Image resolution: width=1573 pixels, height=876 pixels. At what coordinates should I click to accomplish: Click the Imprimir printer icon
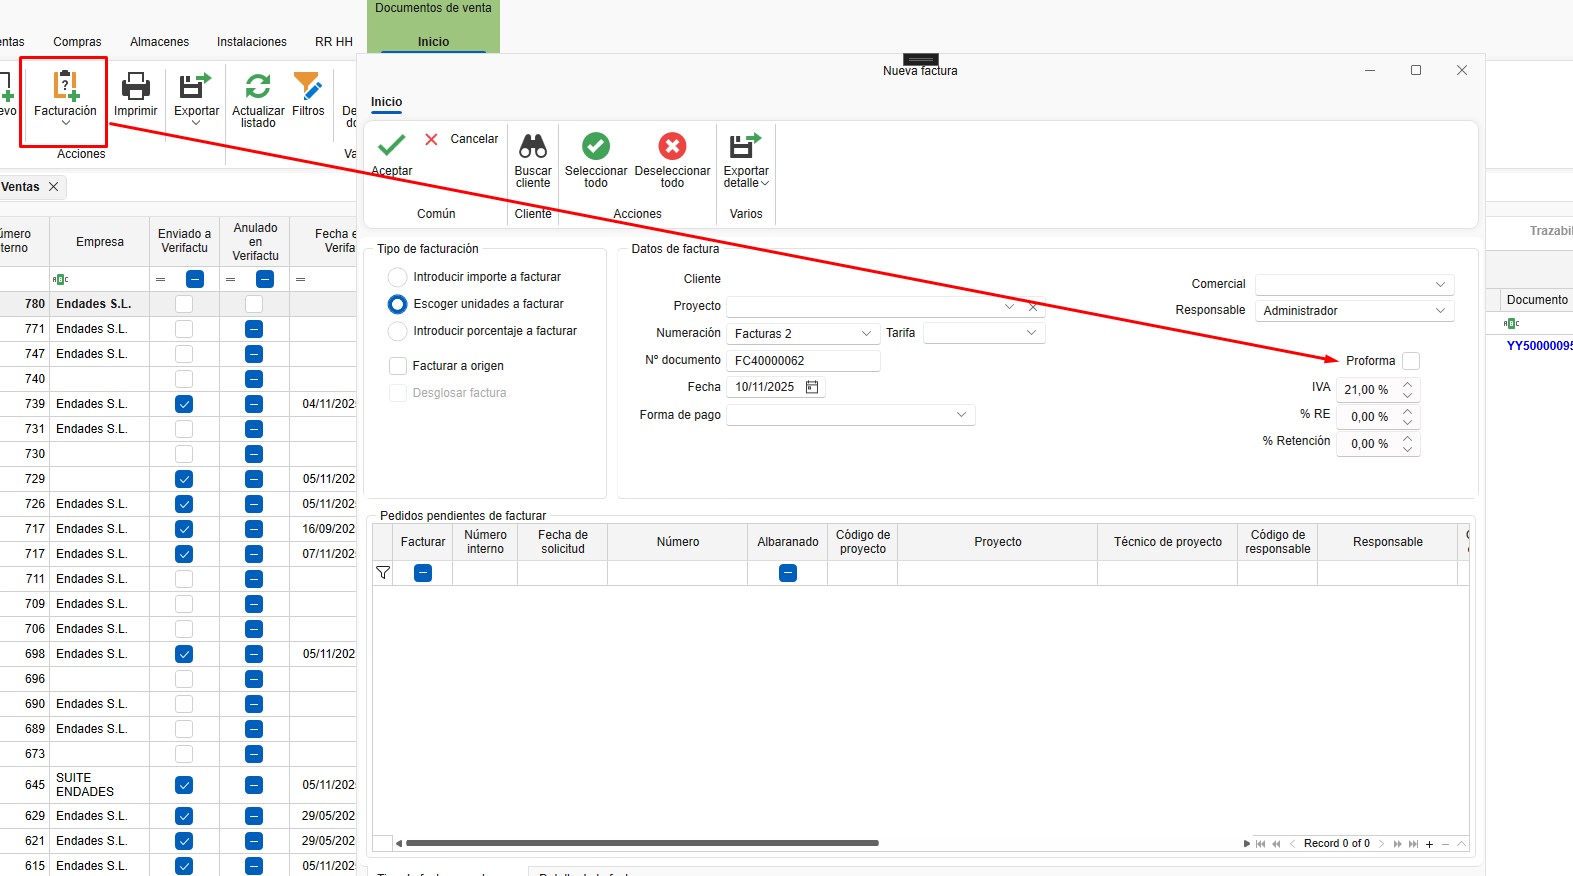click(x=135, y=87)
